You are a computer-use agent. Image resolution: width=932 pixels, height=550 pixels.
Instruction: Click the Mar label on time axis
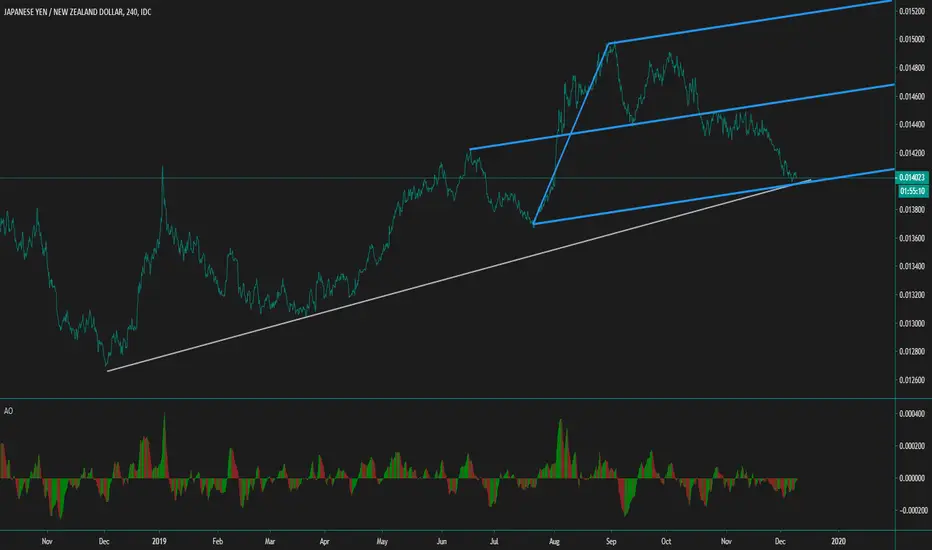[x=270, y=541]
